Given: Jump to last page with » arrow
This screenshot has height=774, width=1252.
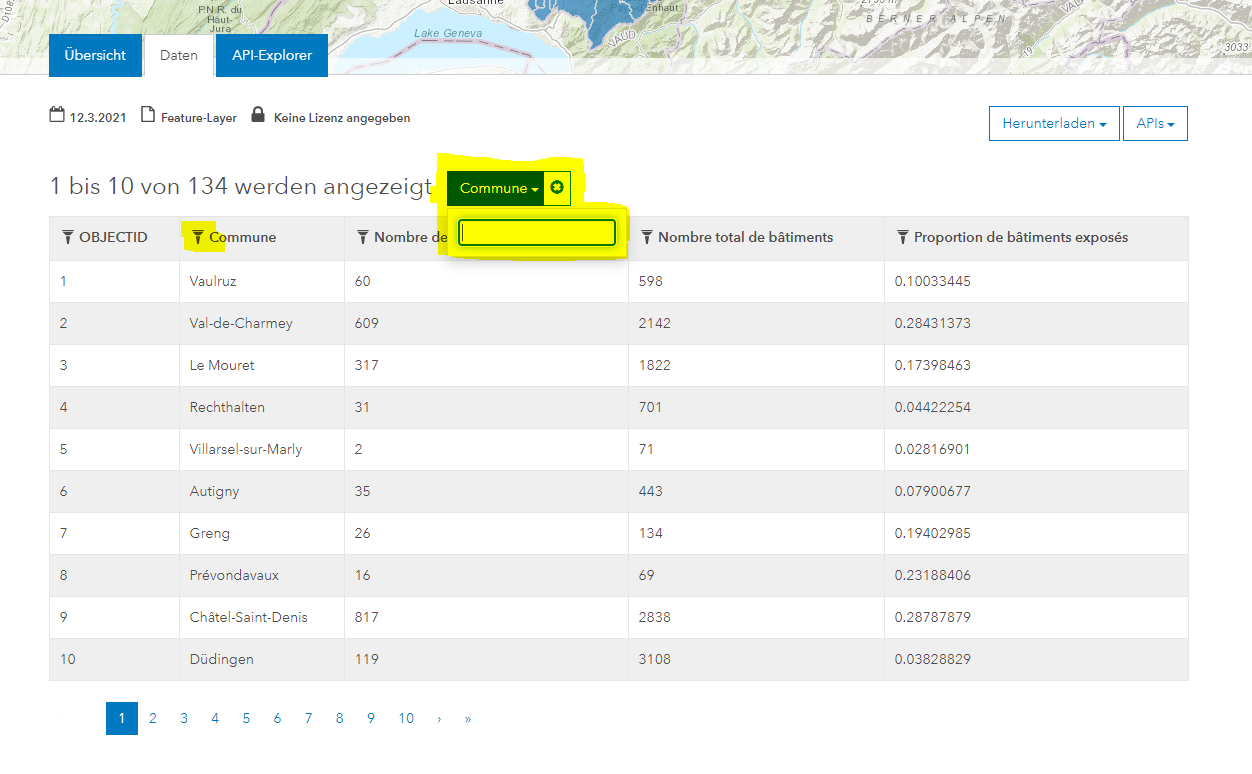Looking at the screenshot, I should (x=468, y=718).
